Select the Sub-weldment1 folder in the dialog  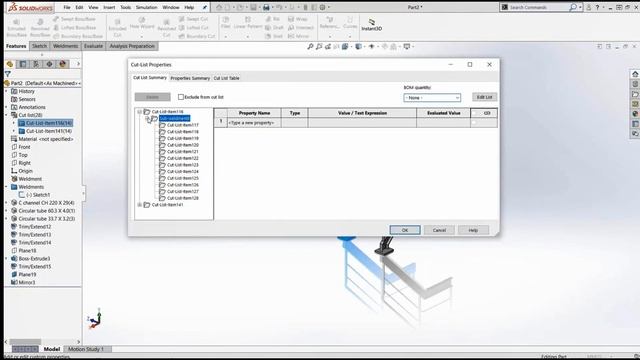coord(174,118)
